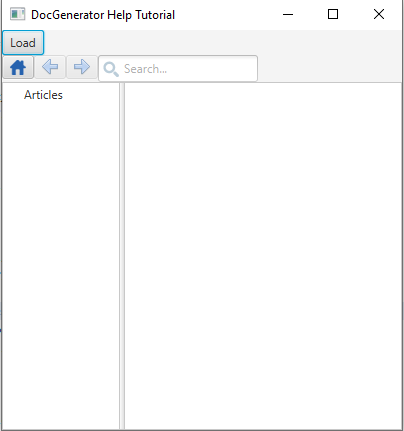Screen dimensions: 404x431
Task: Close the DocGenerator Help Tutorial window
Action: [379, 14]
